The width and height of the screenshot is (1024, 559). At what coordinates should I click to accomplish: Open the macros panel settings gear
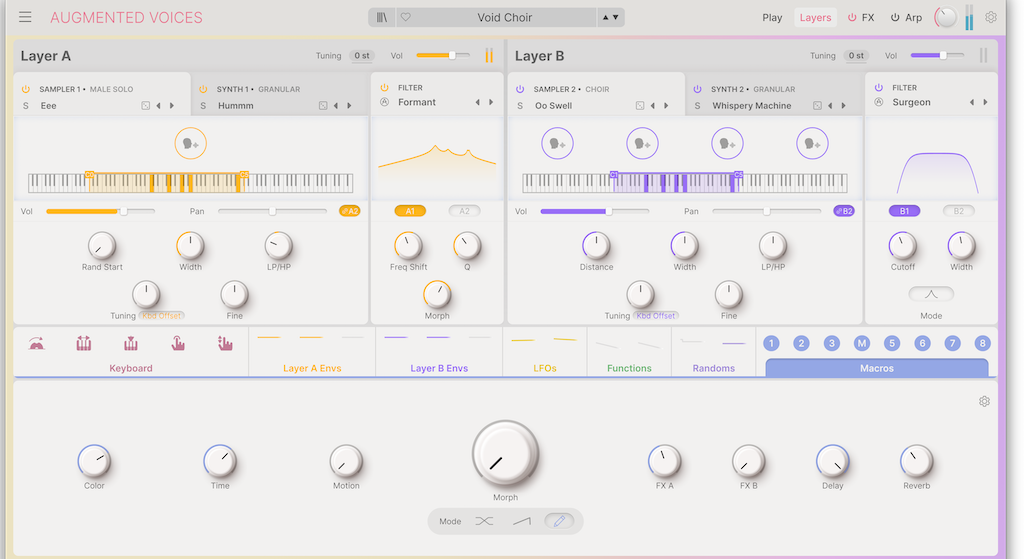tap(984, 402)
